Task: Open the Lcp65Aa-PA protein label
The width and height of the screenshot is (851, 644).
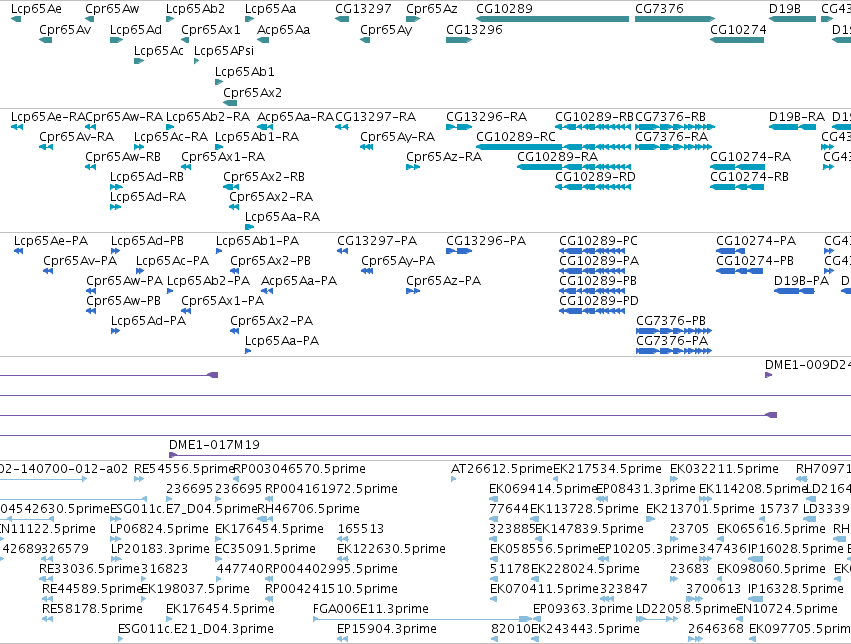Action: pos(282,341)
